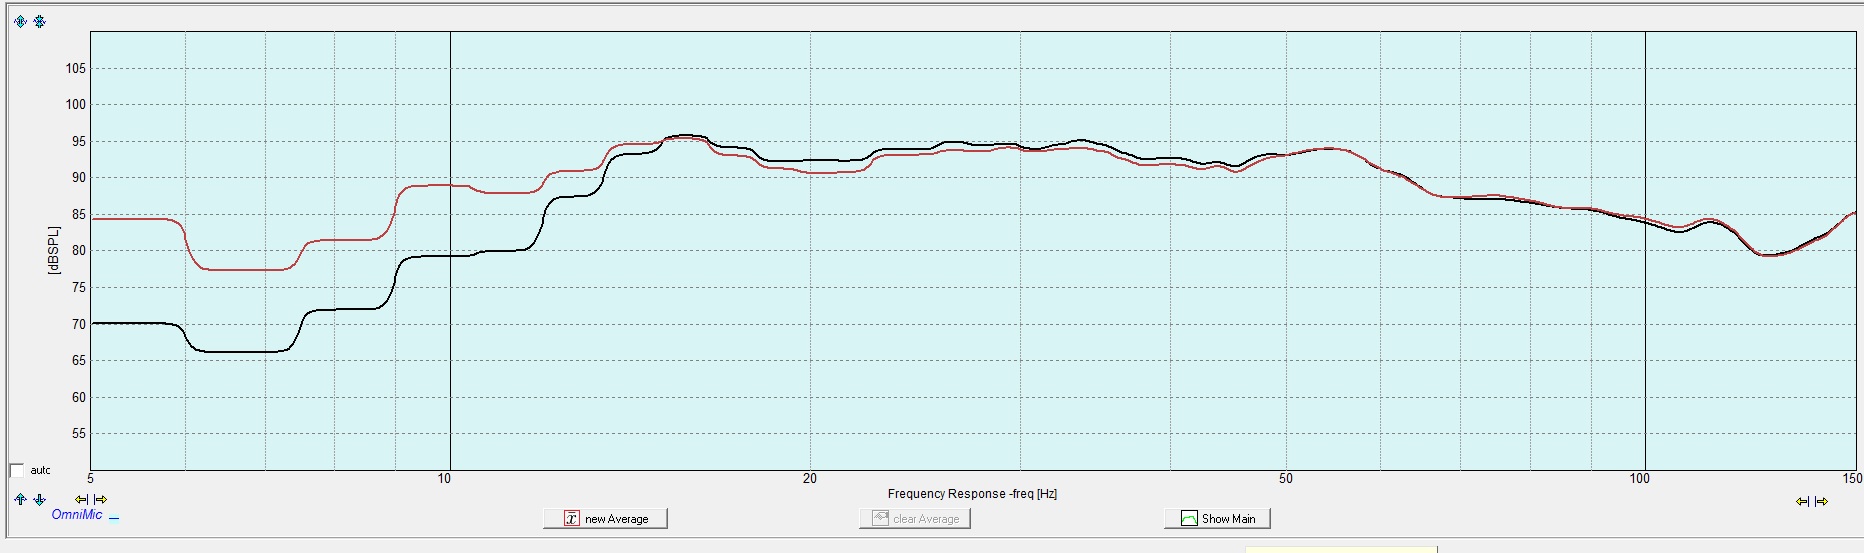
Task: Click the 100 Hz frequency axis label
Action: [x=1640, y=479]
